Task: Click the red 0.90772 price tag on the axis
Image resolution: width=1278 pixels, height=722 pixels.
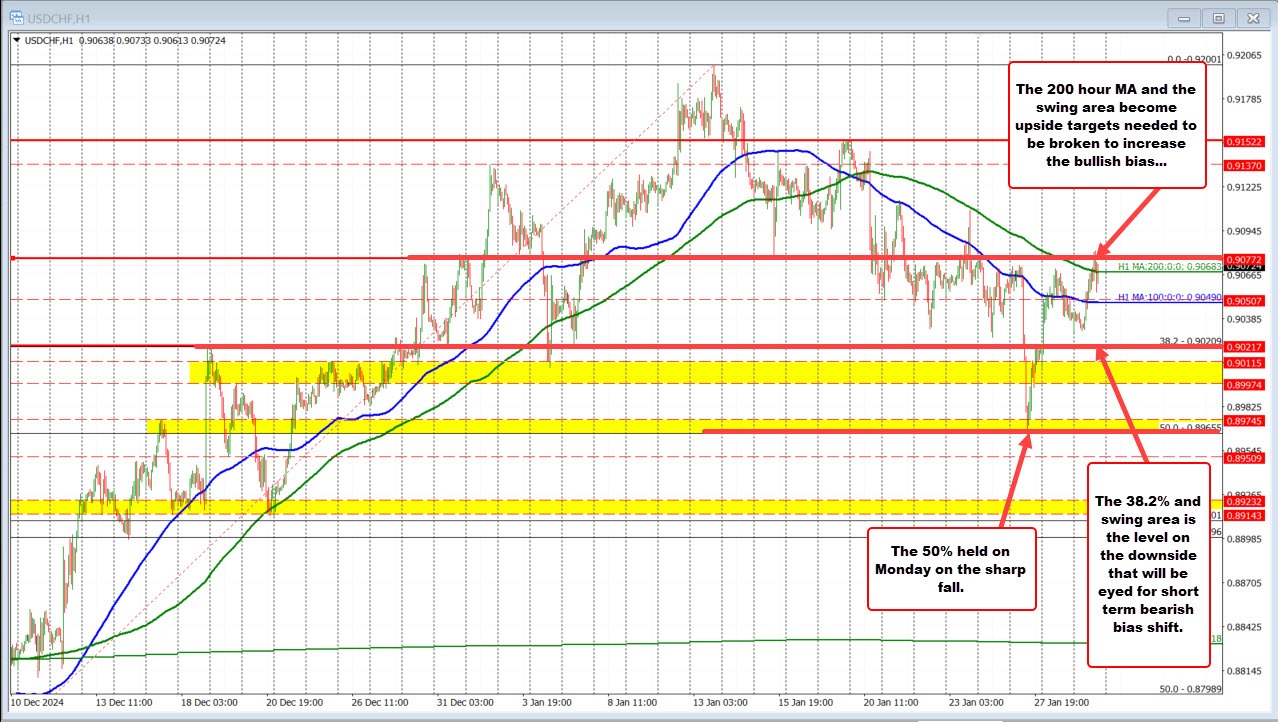Action: (1245, 261)
